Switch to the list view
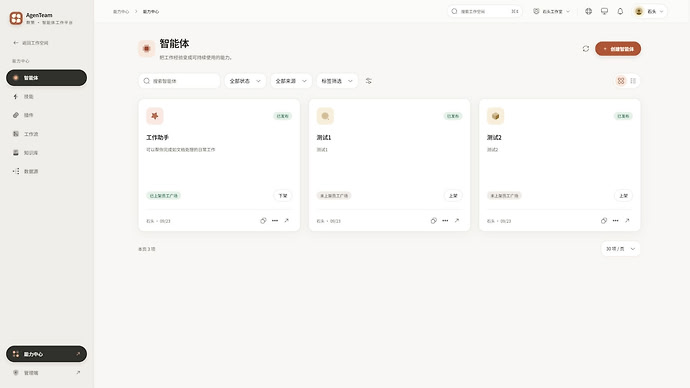 tap(633, 81)
